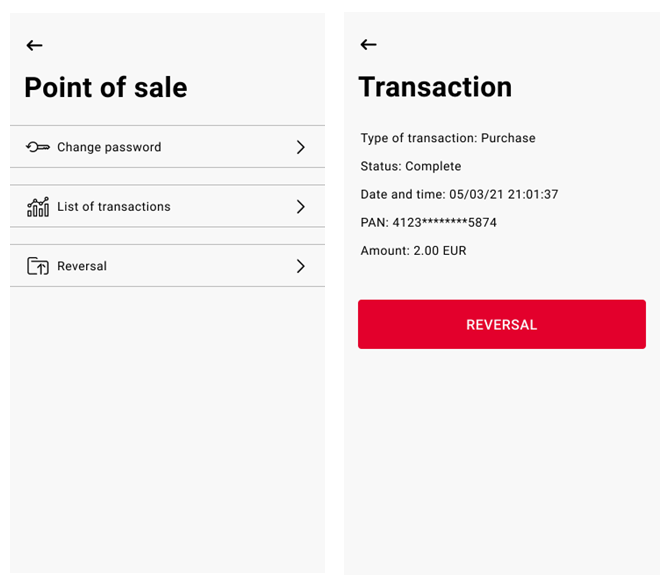Click the Amount: 2.00 EUR line
Screen dimensions: 660x587
(x=413, y=251)
